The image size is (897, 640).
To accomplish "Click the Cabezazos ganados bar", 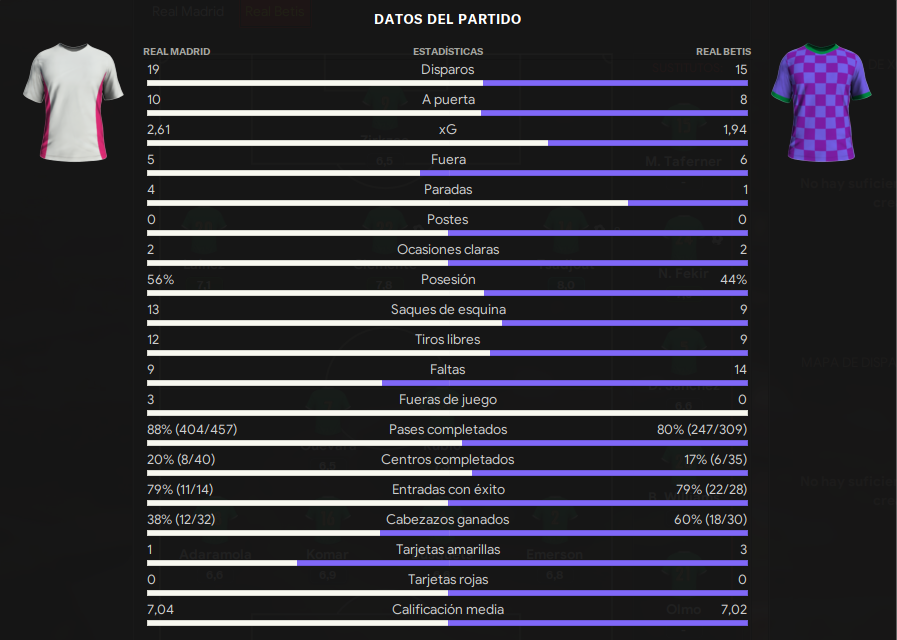I will [x=447, y=533].
